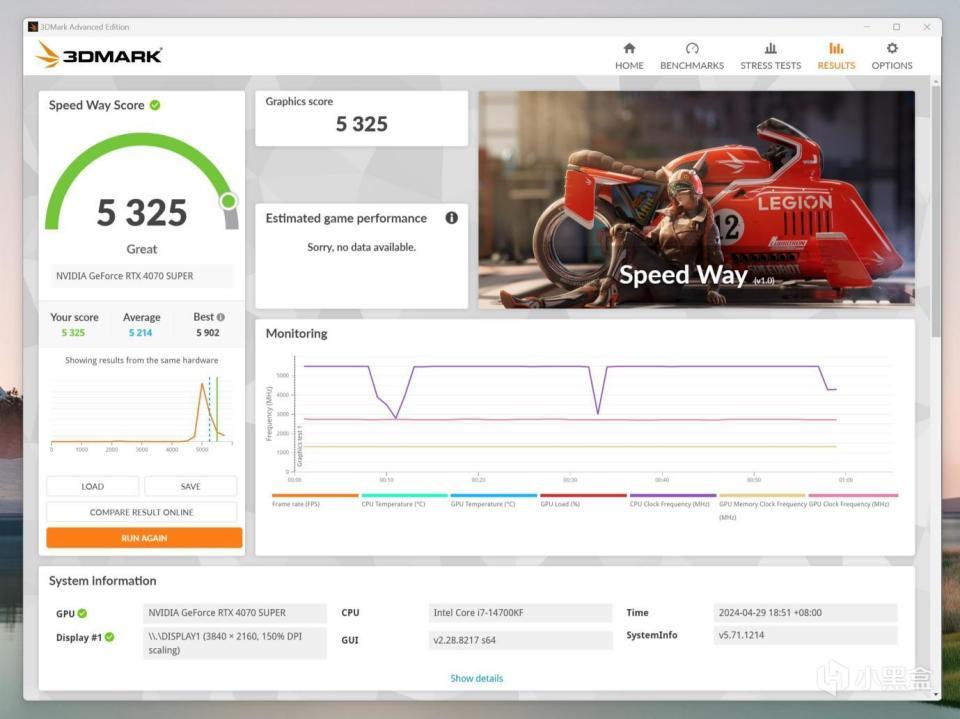Click the info icon next to Best
960x719 pixels.
[x=220, y=317]
